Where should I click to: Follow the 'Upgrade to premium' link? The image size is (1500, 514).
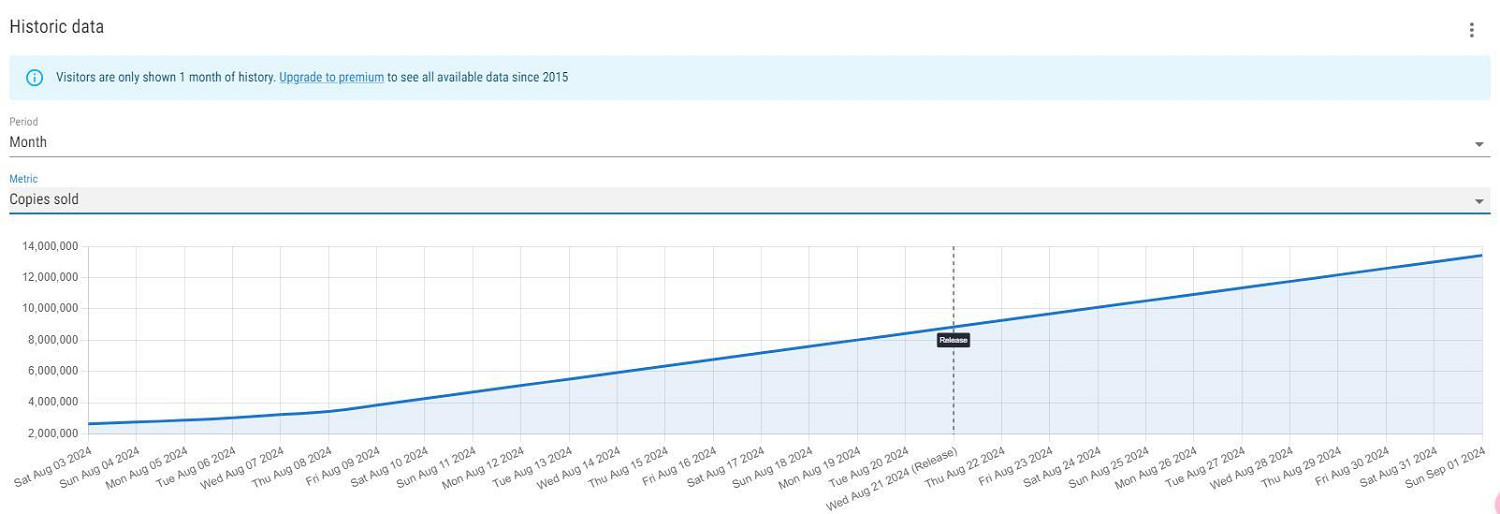pos(331,77)
